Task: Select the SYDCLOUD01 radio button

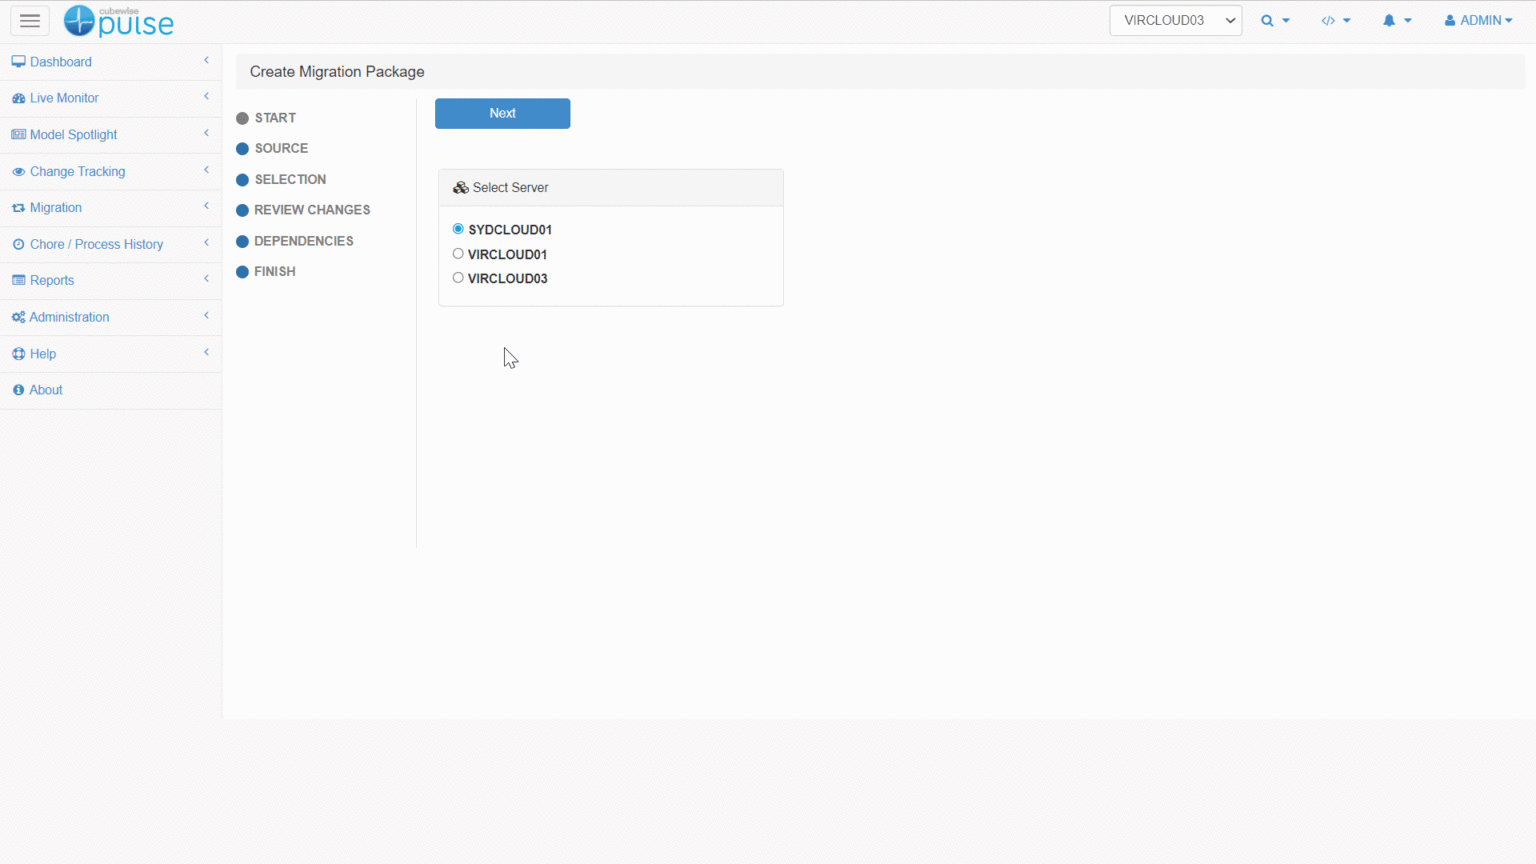Action: [x=458, y=229]
